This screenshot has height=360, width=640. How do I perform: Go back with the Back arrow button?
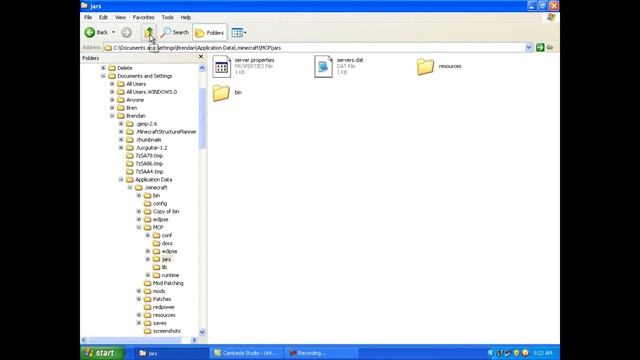click(96, 32)
